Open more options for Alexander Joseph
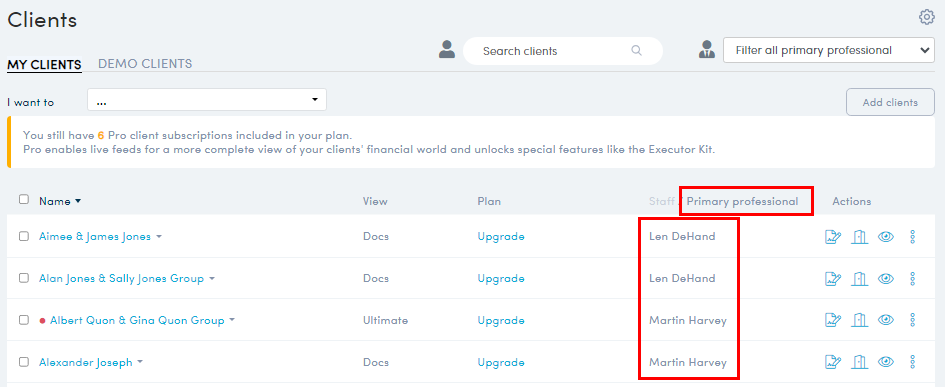 912,362
